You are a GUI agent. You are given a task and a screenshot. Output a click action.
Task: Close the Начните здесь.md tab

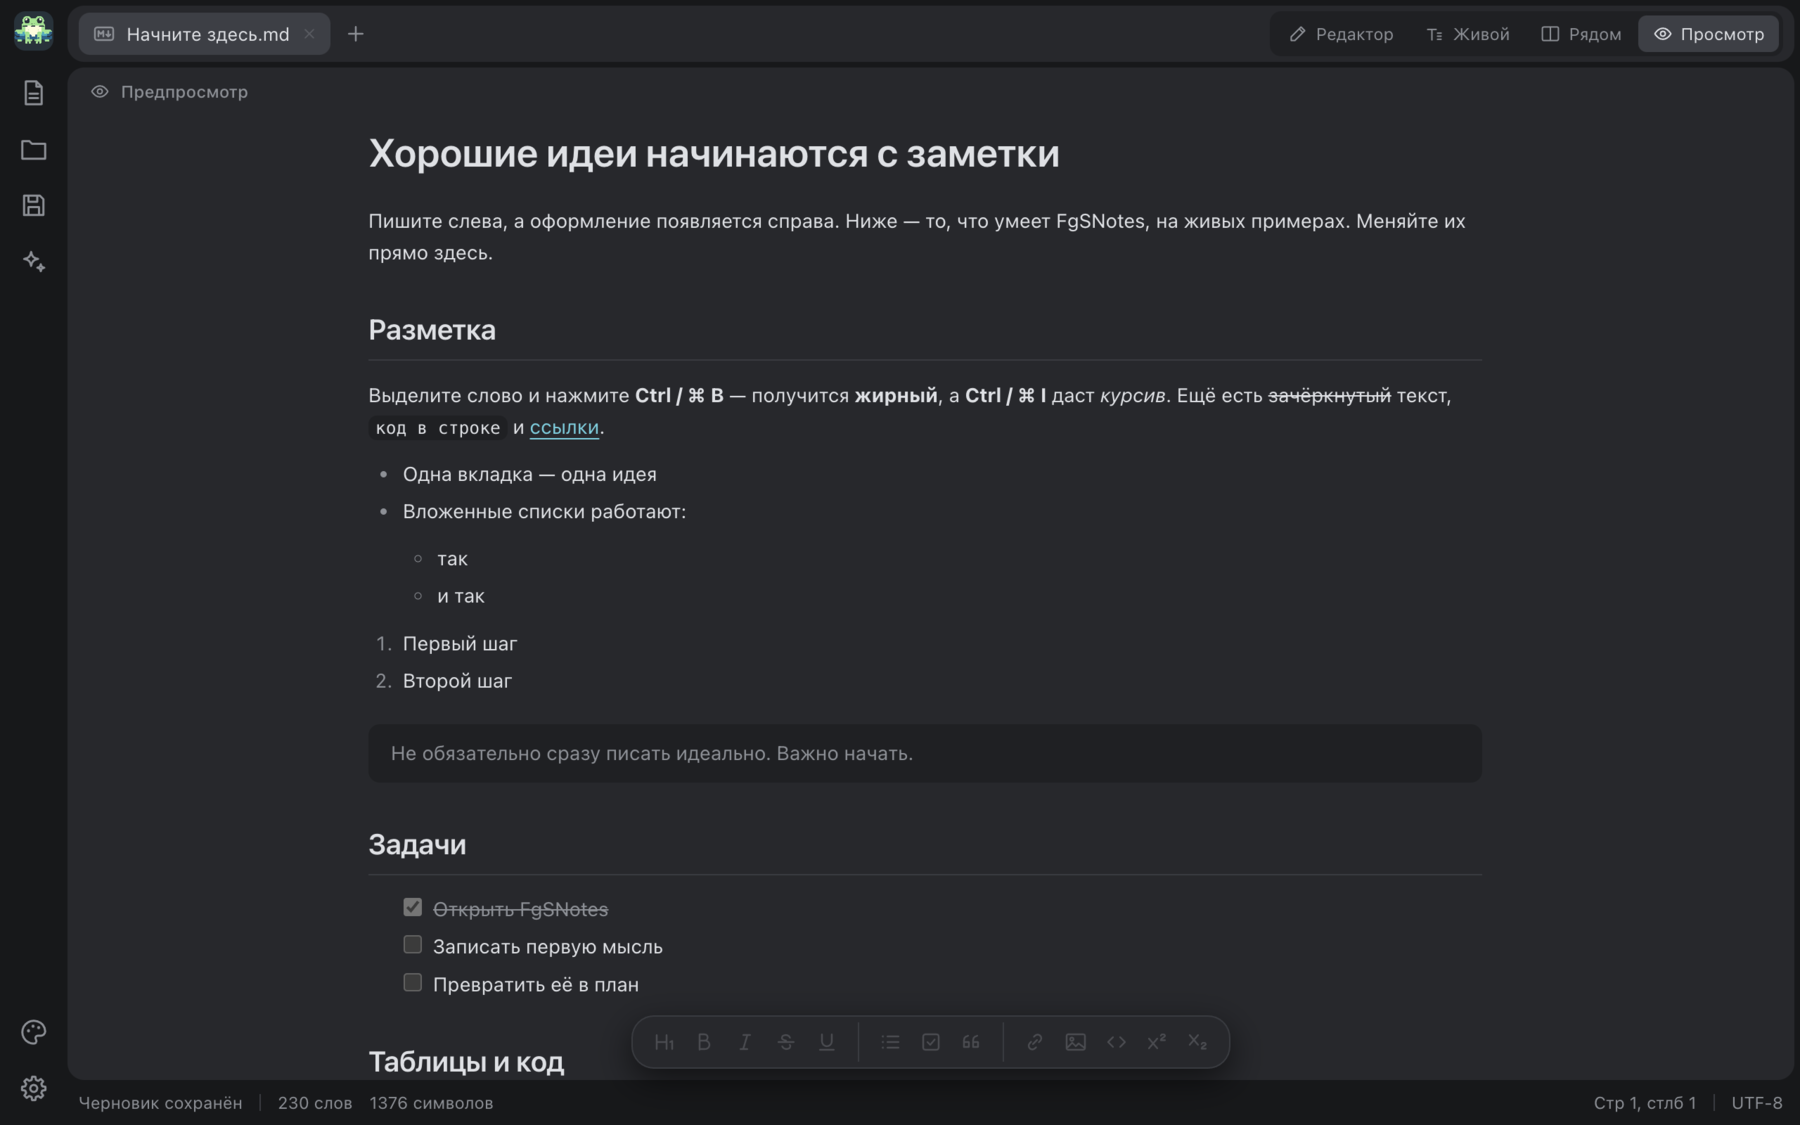click(309, 34)
